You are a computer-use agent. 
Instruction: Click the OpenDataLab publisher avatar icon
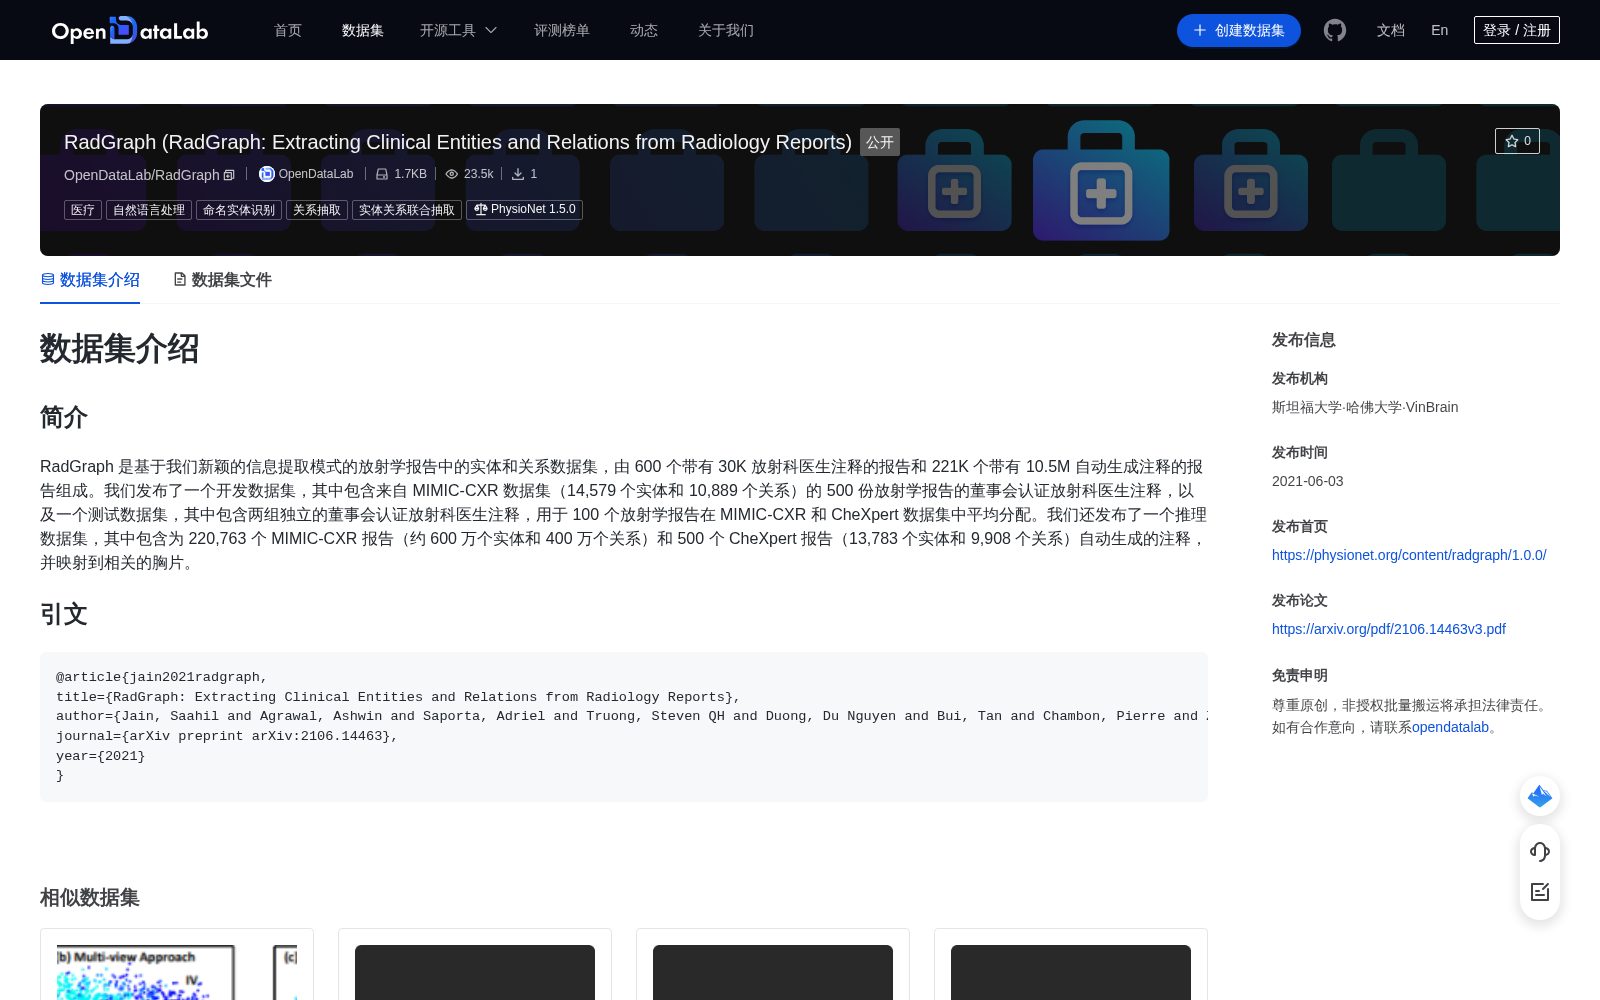266,174
